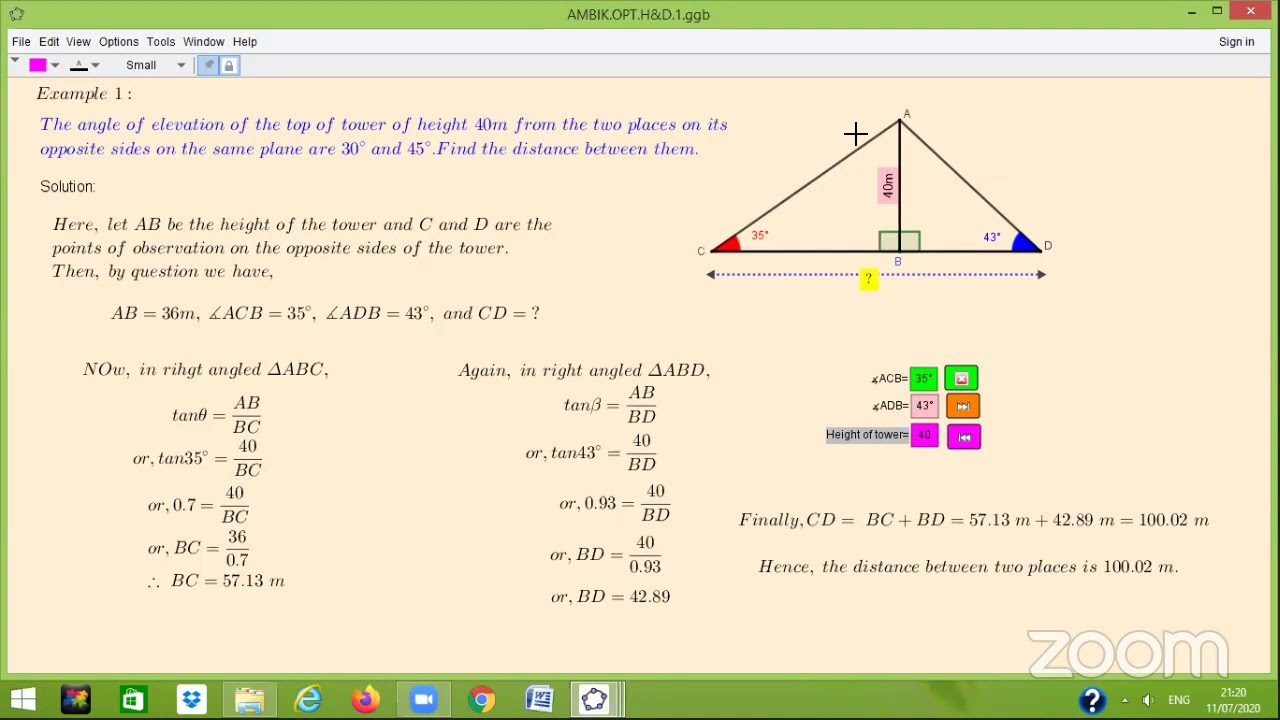
Task: Switch to GeoGebra on the taskbar
Action: point(596,699)
